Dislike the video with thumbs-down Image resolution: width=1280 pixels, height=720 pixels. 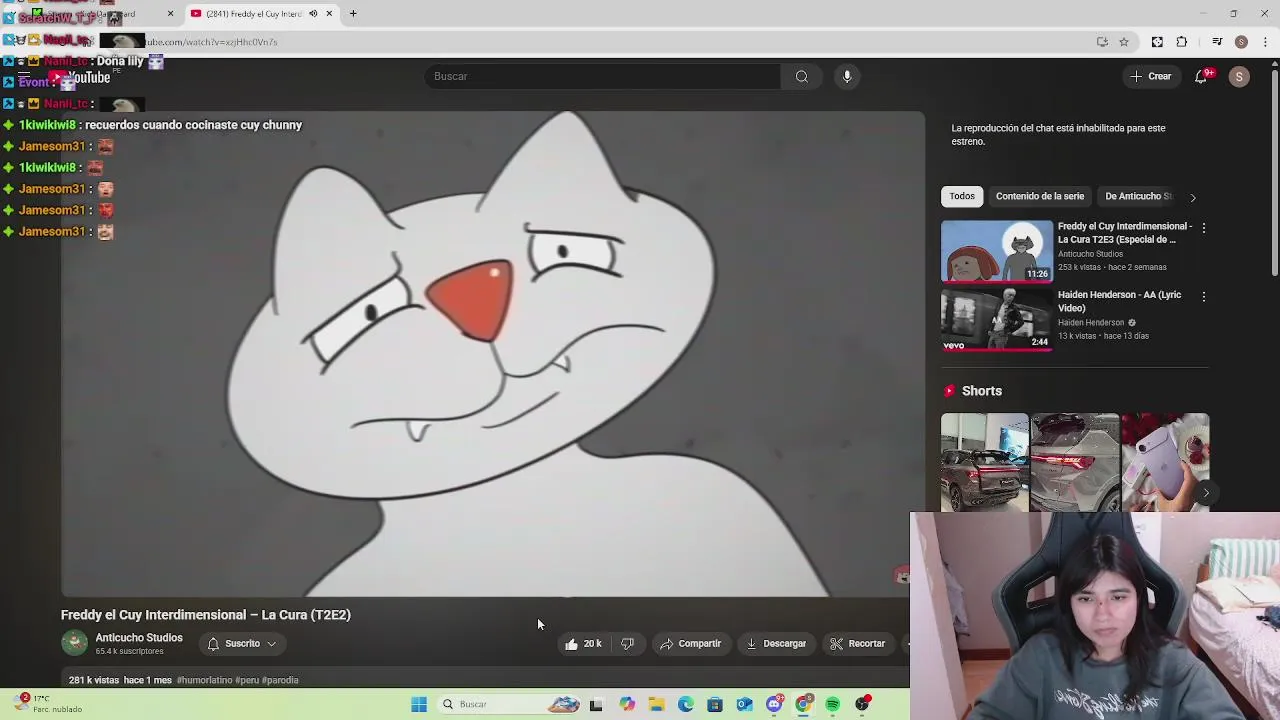628,644
